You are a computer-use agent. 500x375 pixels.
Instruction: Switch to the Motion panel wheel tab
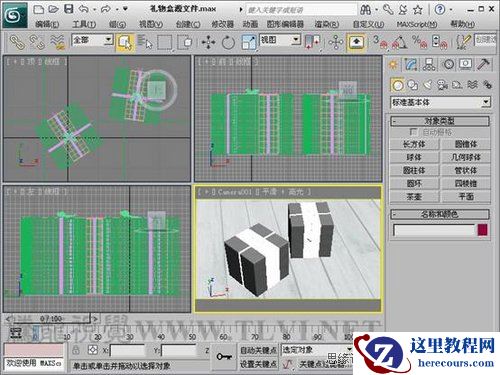pos(448,64)
